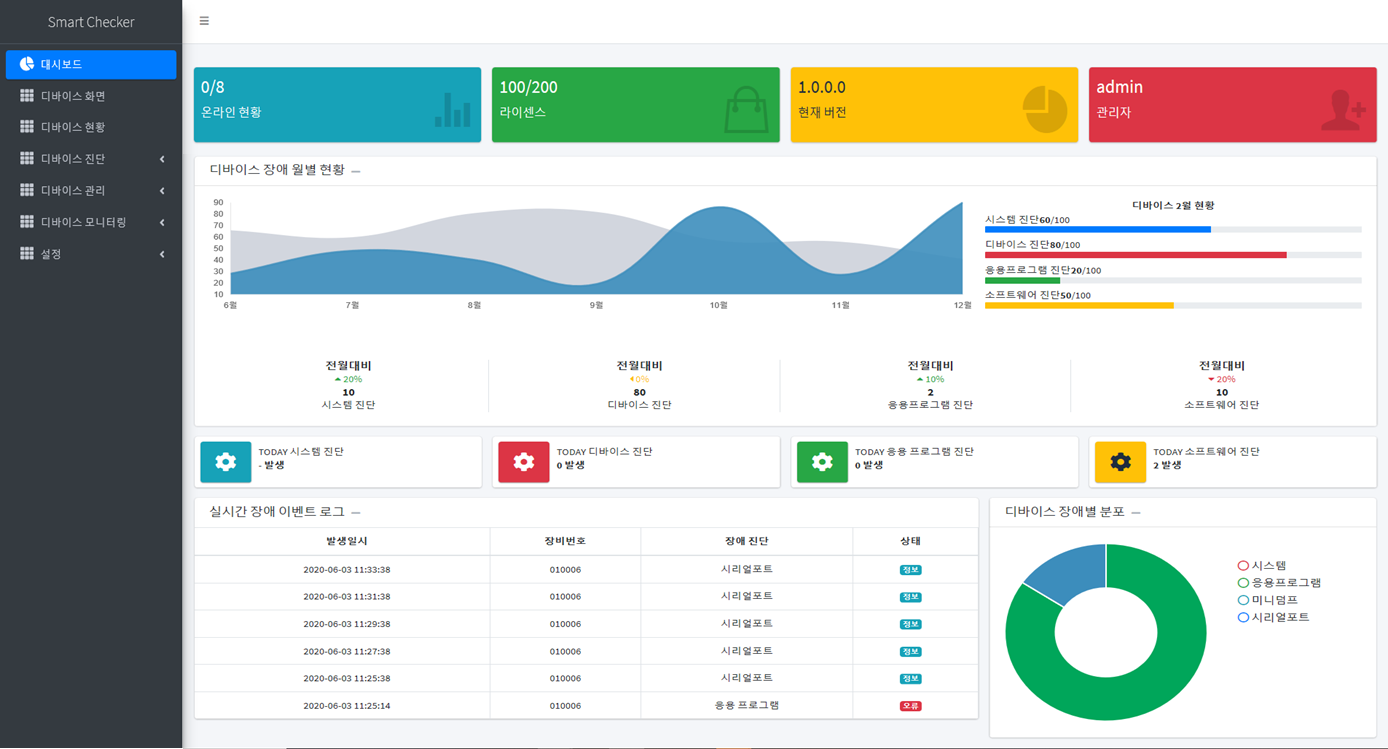This screenshot has width=1388, height=749.
Task: Click the 상태 column header
Action: pos(910,541)
